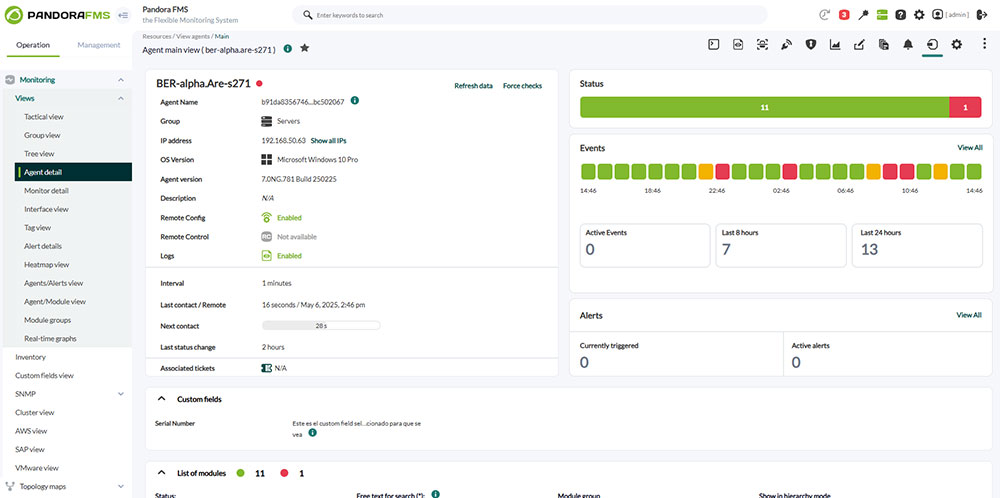
Task: Click the View agents breadcrumb link
Action: click(193, 36)
